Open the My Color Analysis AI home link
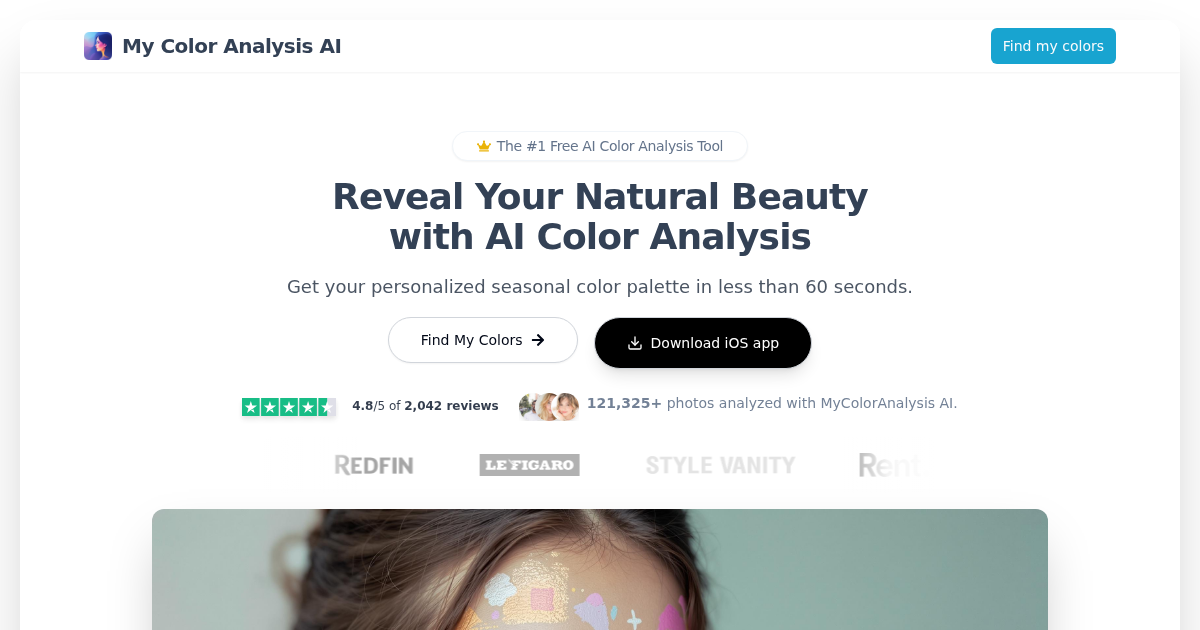The width and height of the screenshot is (1200, 630). [x=213, y=46]
